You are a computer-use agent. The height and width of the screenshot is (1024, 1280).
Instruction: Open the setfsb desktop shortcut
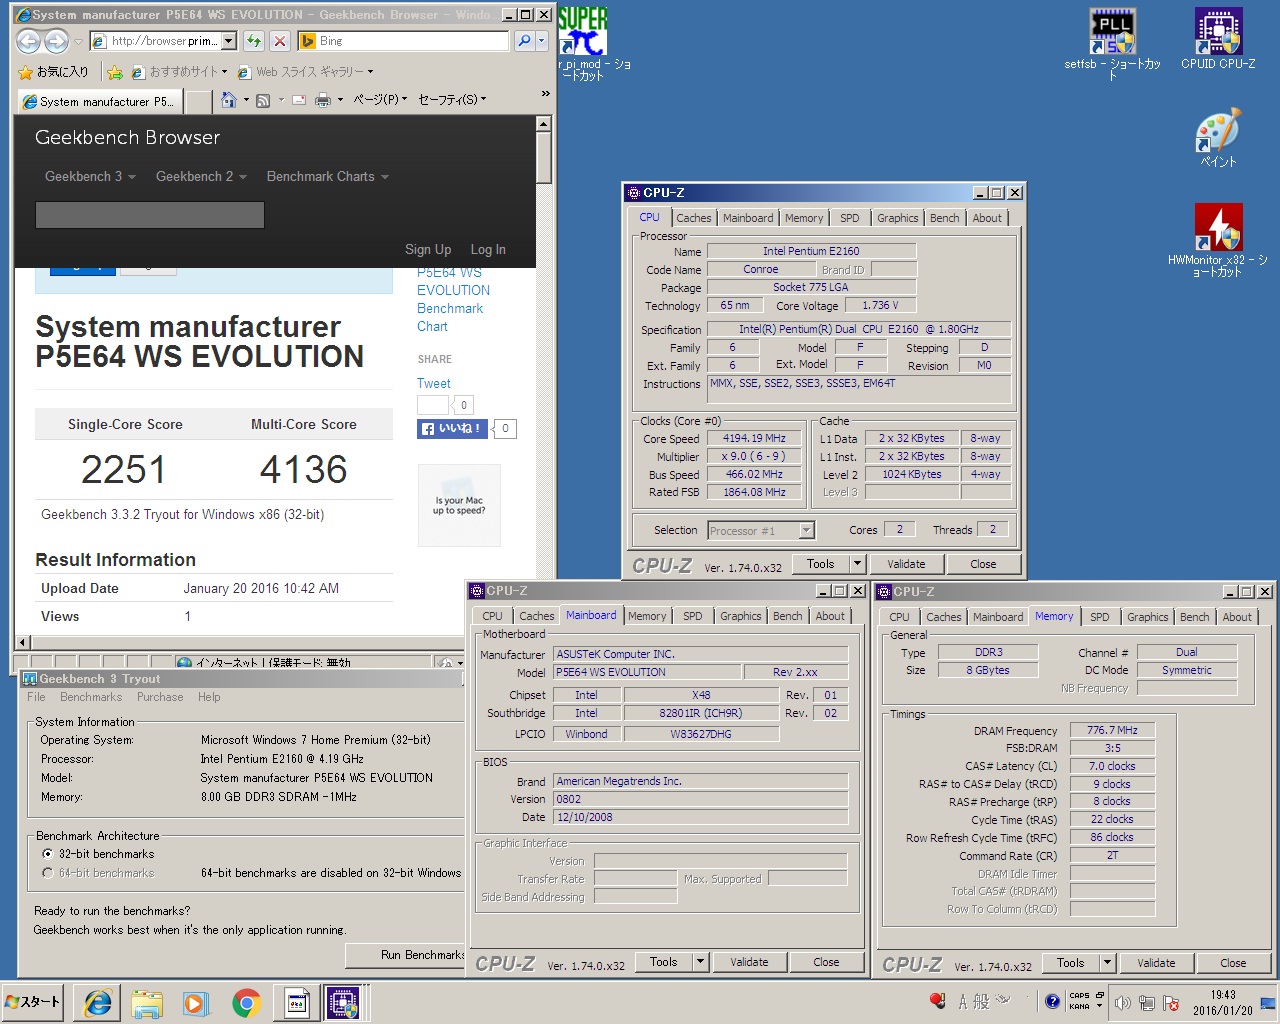click(x=1112, y=32)
